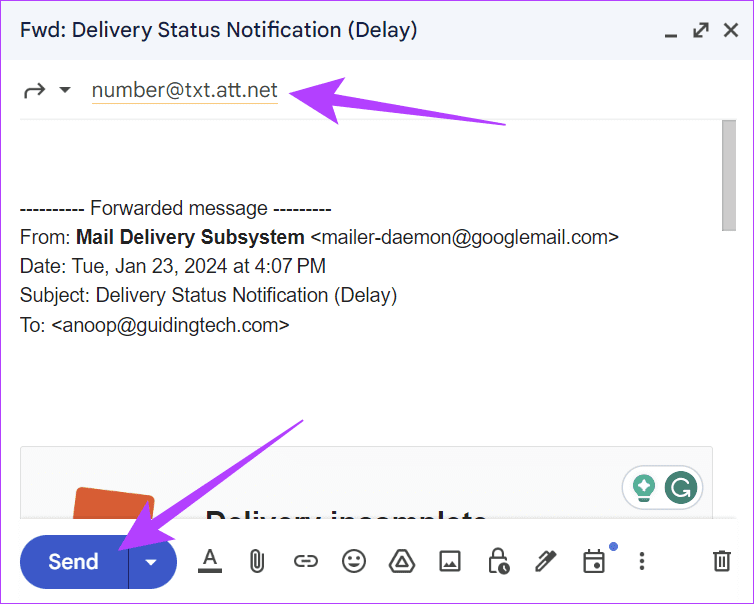
Task: Discard draft with the trash icon
Action: pos(721,562)
